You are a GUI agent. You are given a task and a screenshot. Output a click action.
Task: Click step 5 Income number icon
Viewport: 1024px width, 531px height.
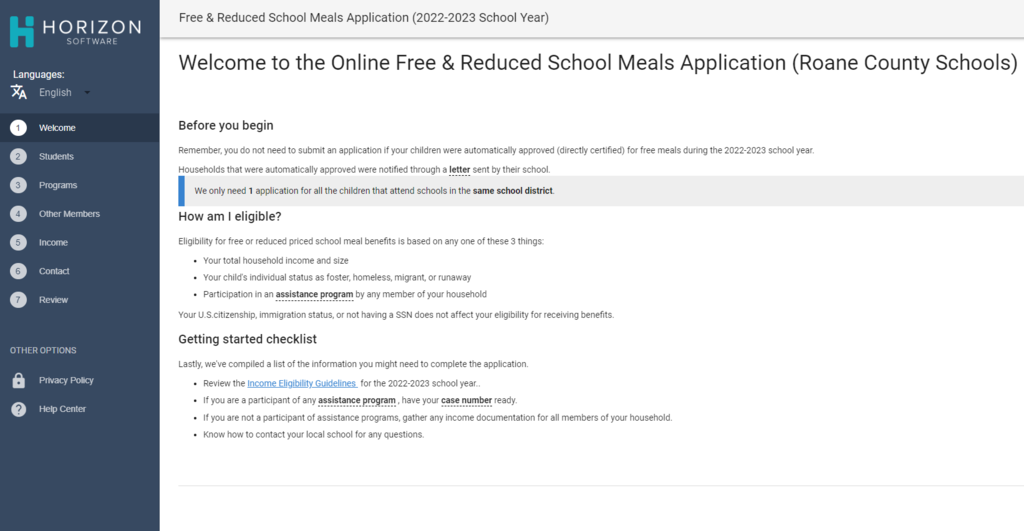pyautogui.click(x=18, y=242)
